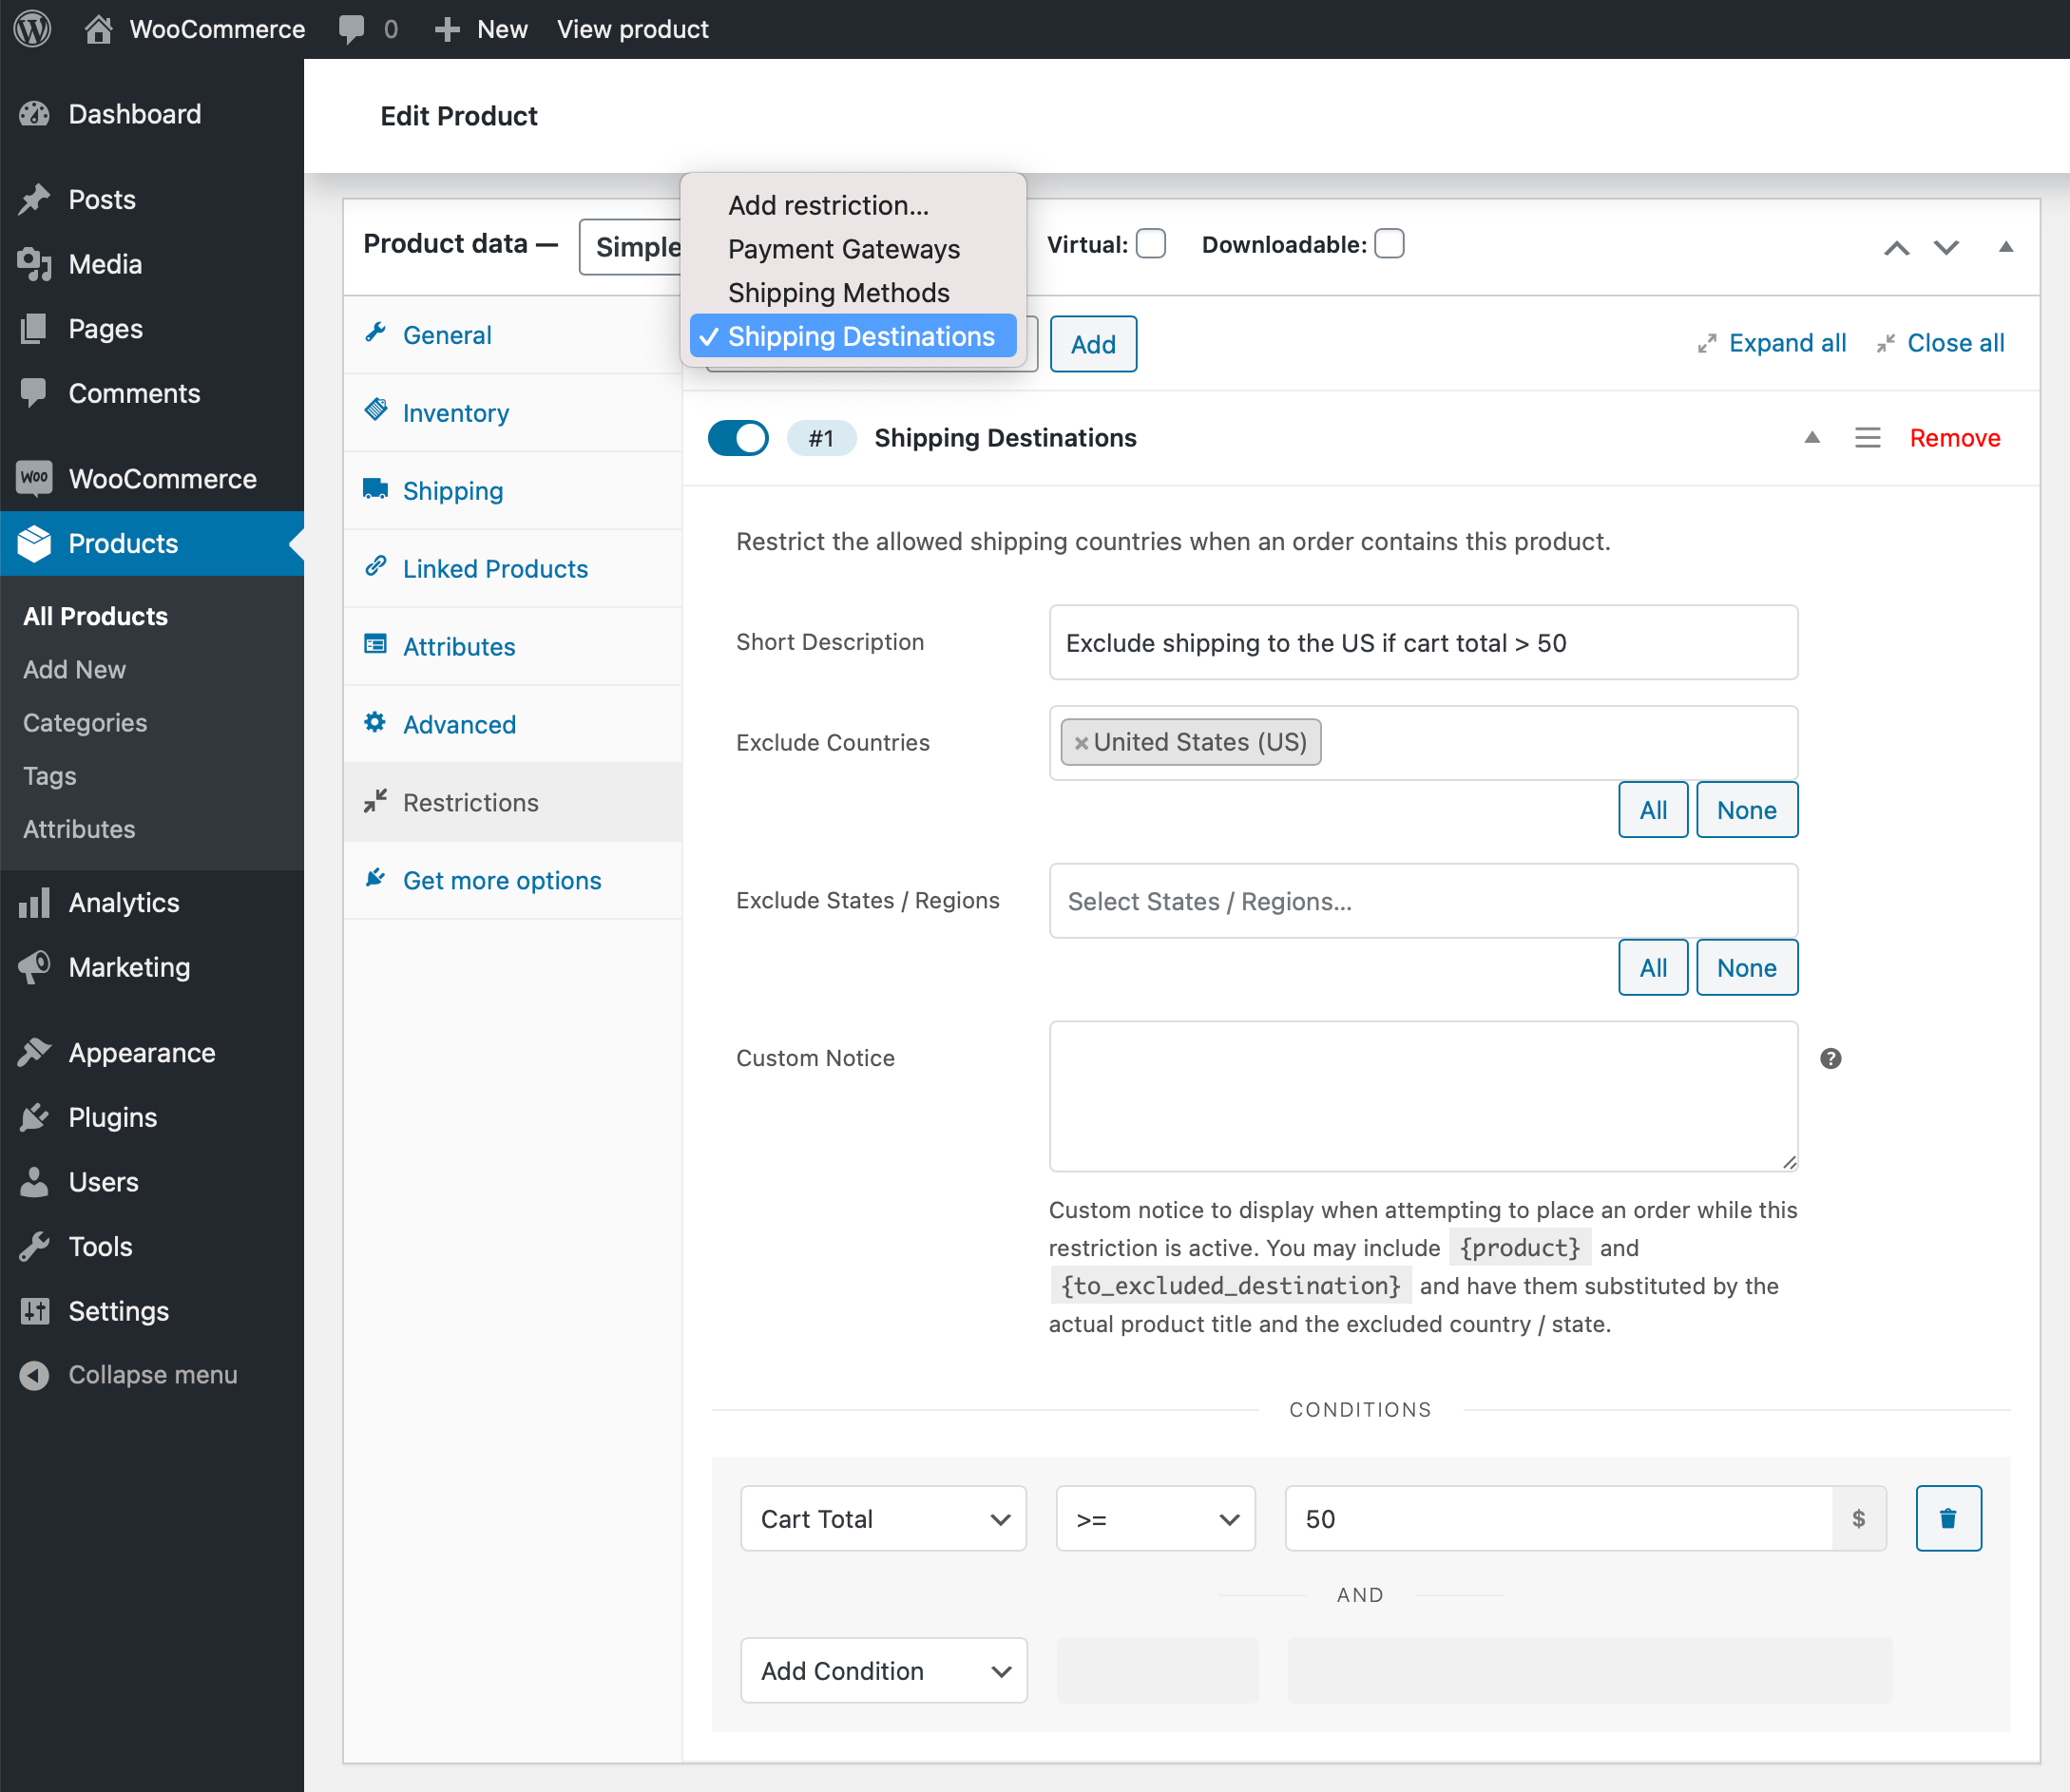Image resolution: width=2070 pixels, height=1792 pixels.
Task: Open the Linked Products tab
Action: click(x=513, y=569)
